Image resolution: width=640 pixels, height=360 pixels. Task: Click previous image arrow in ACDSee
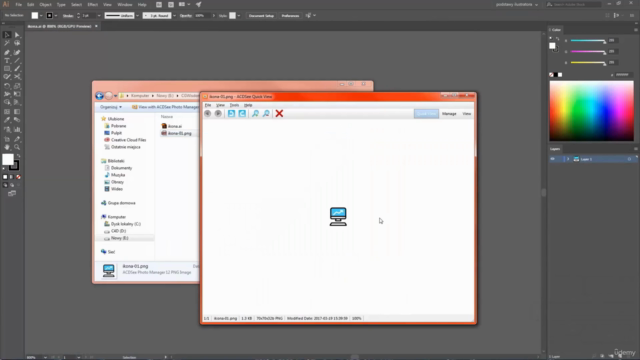click(207, 113)
